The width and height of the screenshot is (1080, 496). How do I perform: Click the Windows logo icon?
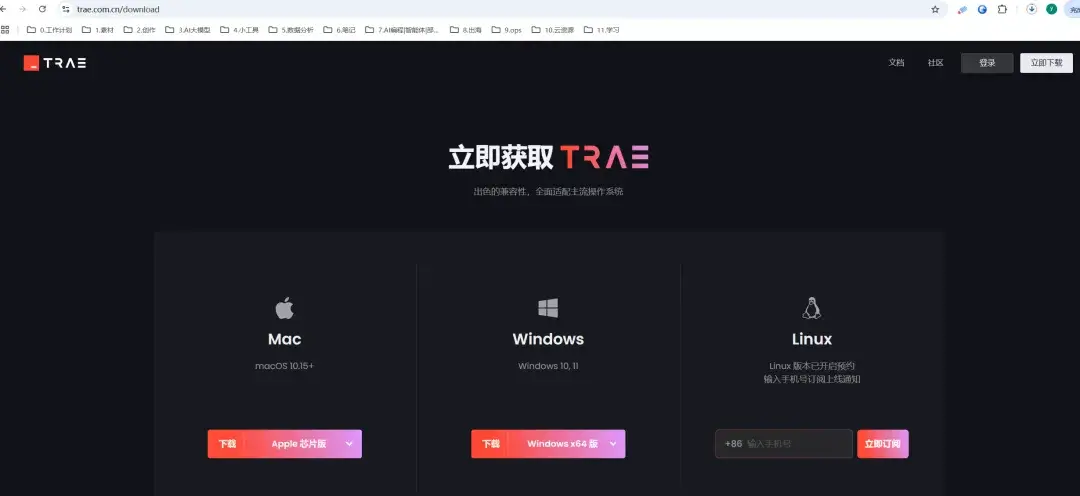[548, 308]
